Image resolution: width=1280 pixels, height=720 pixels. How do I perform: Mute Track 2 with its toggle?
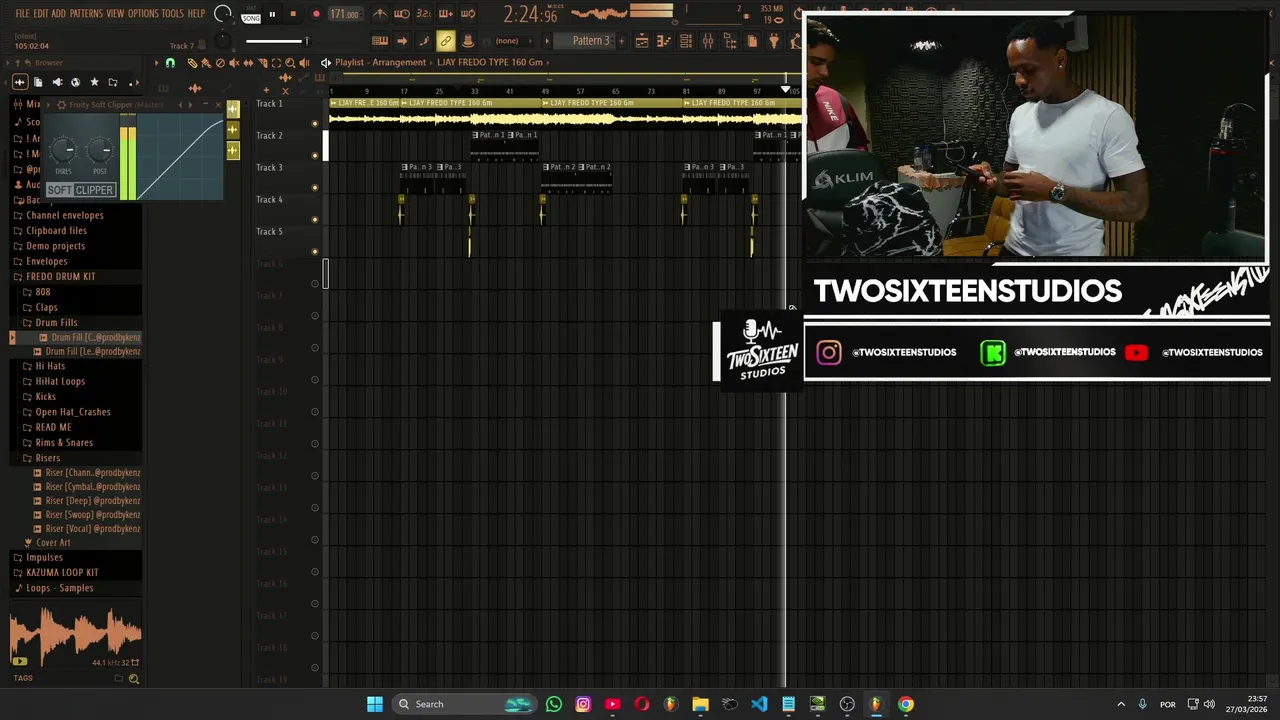point(315,156)
